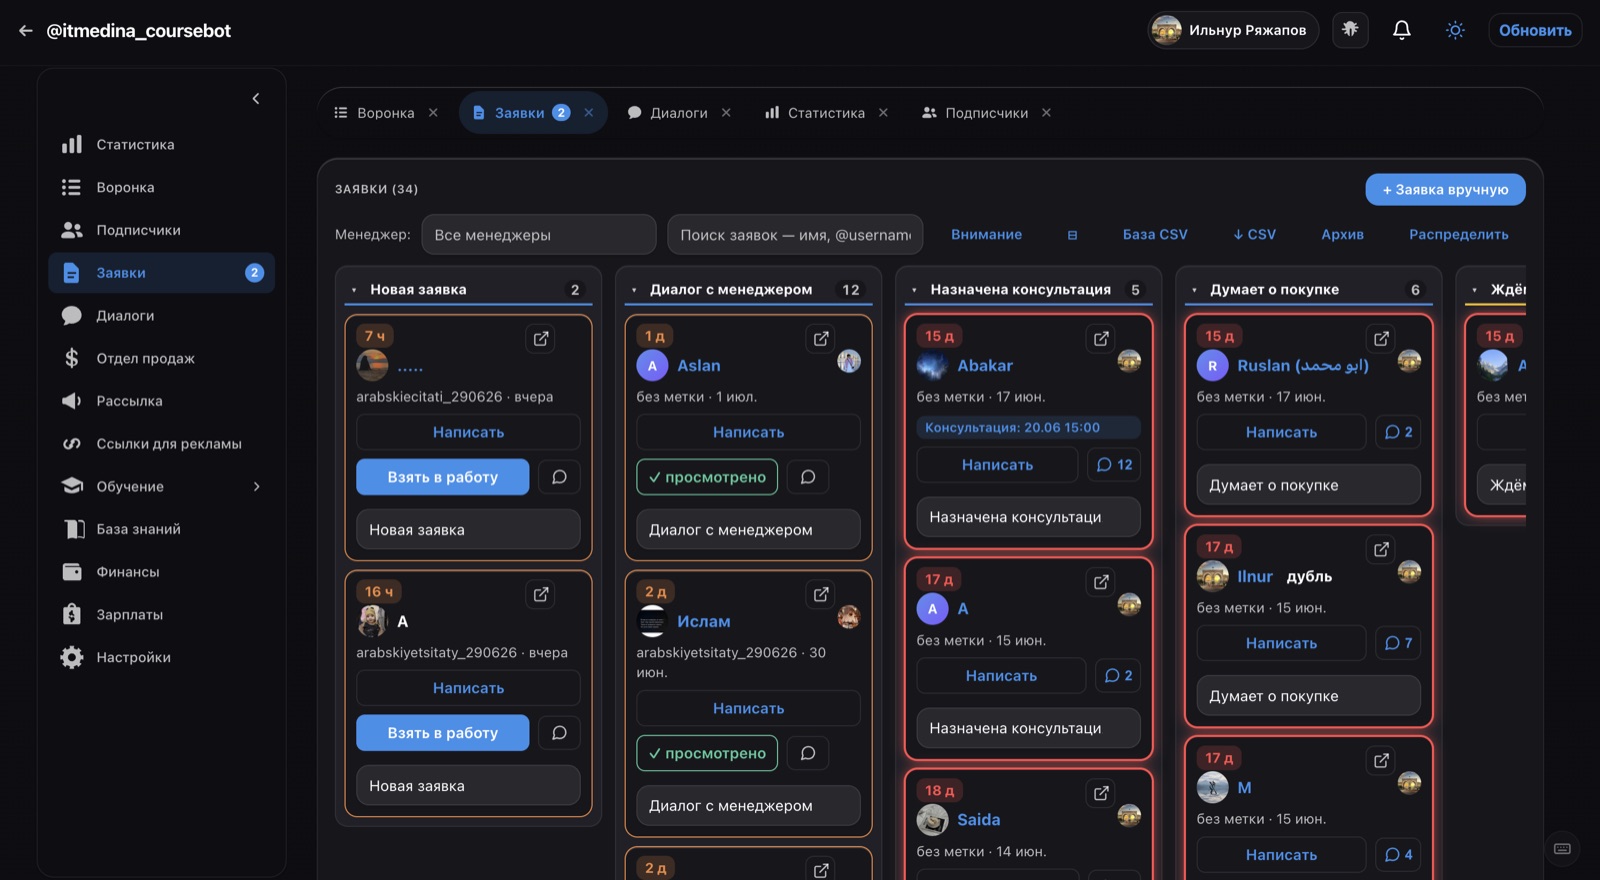Screen dimensions: 1600x880
Task: Click the База CSV link
Action: [1155, 235]
